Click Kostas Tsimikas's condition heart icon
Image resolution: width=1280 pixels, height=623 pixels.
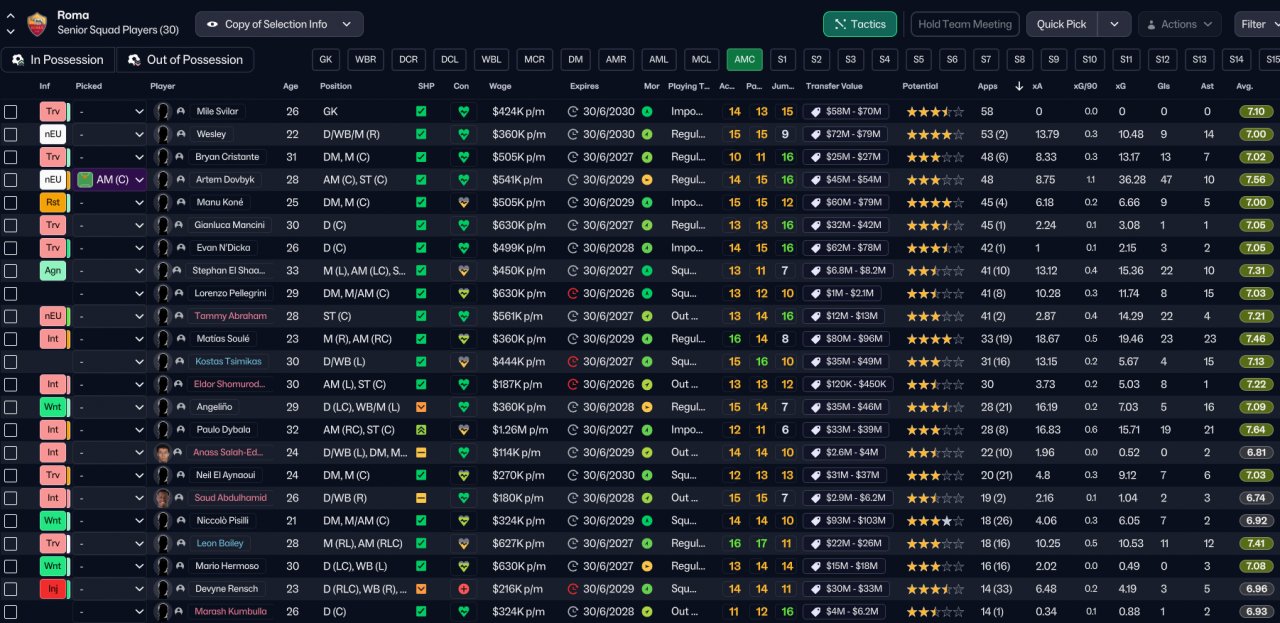[462, 362]
